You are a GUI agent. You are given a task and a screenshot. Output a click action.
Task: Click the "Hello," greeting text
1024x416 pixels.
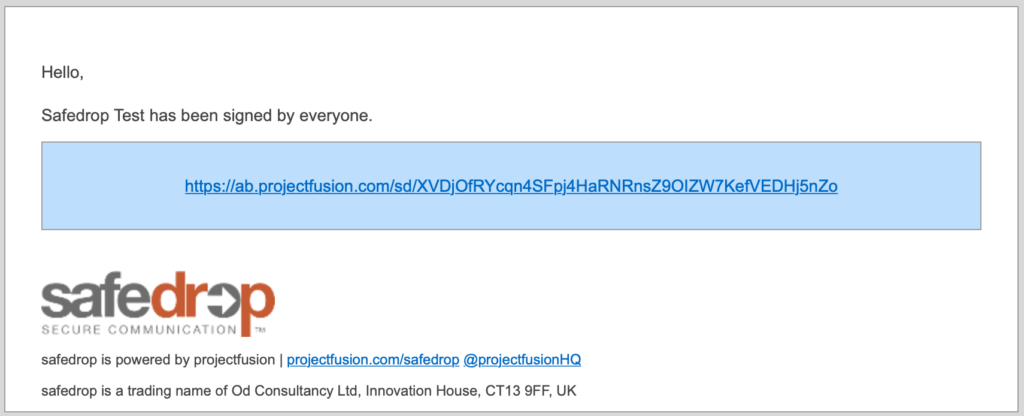[x=62, y=72]
